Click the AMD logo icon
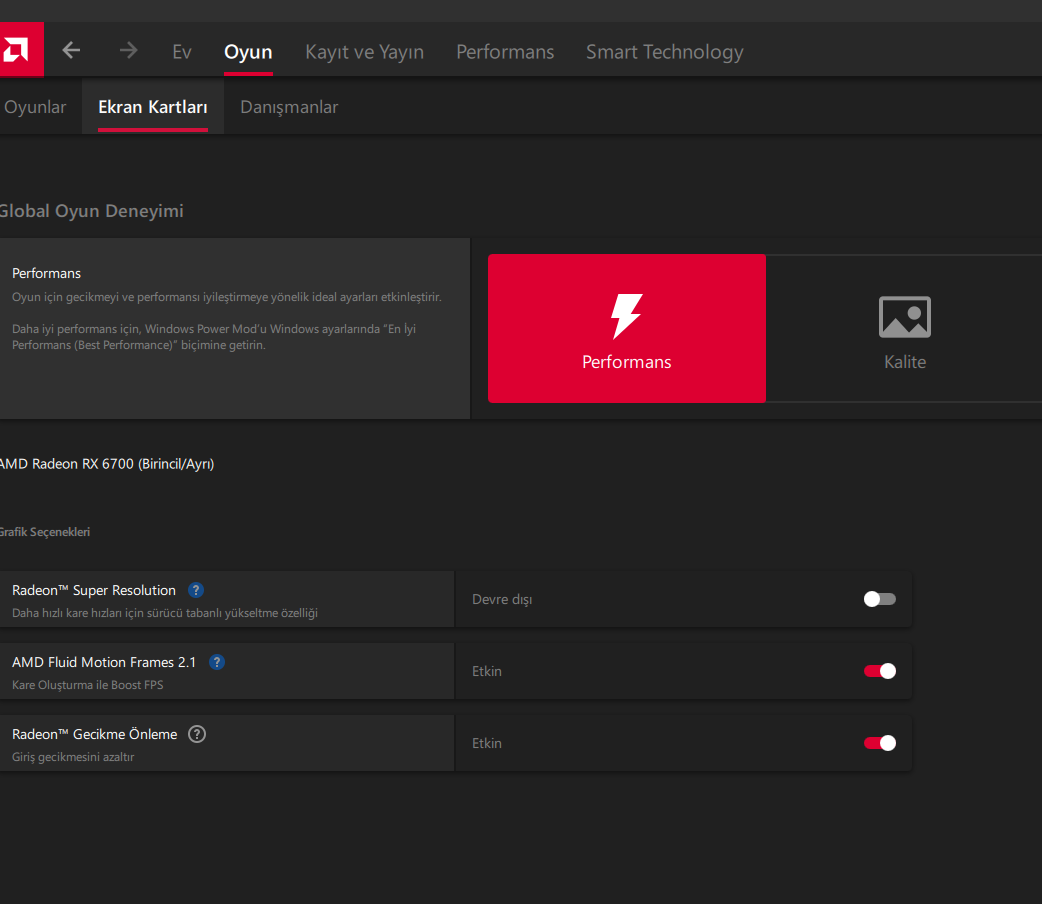 pos(17,50)
